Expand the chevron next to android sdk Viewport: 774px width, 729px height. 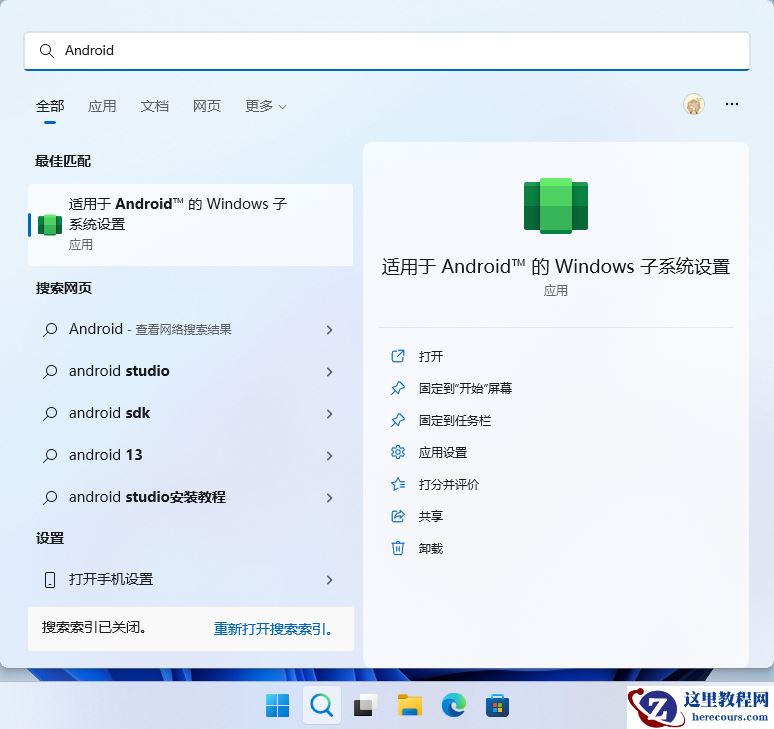[x=329, y=414]
